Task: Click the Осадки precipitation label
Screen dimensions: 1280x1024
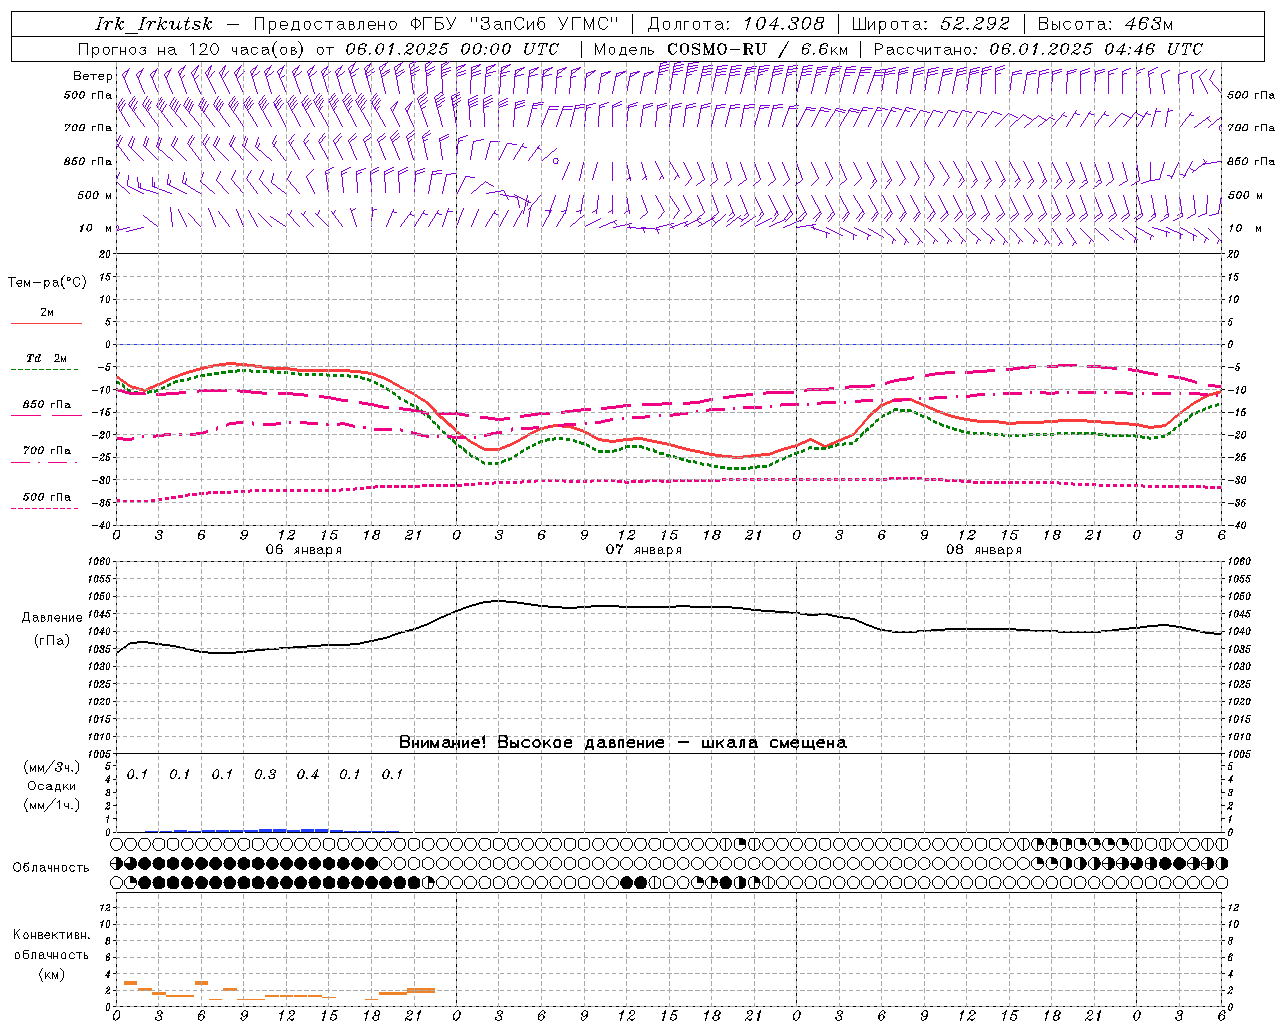Action: (x=52, y=786)
